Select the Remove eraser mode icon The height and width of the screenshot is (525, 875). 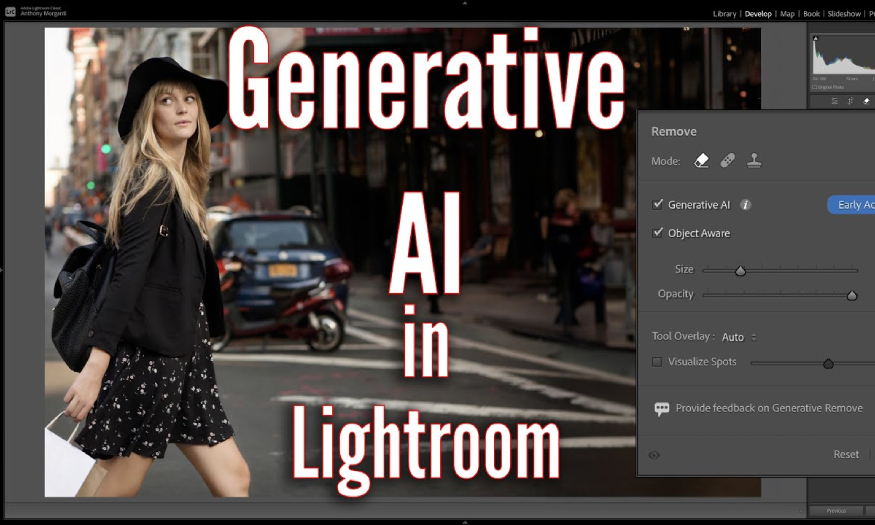tap(701, 161)
